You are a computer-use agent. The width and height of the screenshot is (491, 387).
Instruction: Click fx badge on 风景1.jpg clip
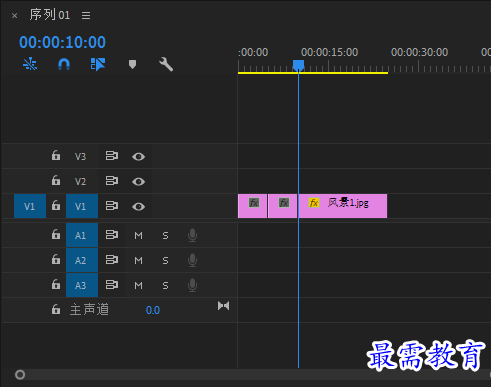[x=314, y=203]
